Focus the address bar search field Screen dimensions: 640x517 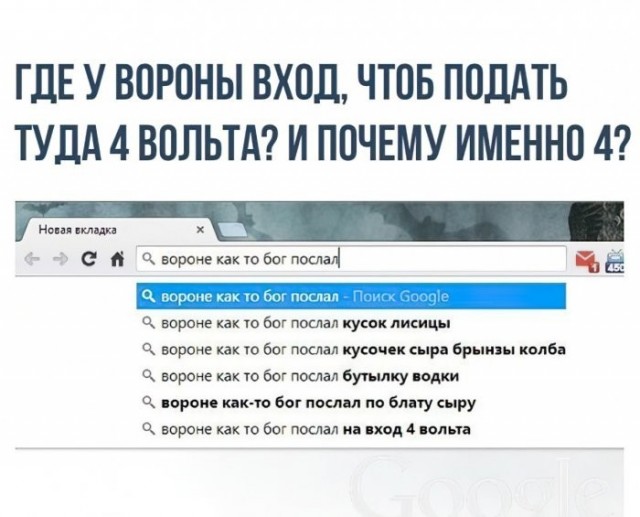tap(351, 259)
